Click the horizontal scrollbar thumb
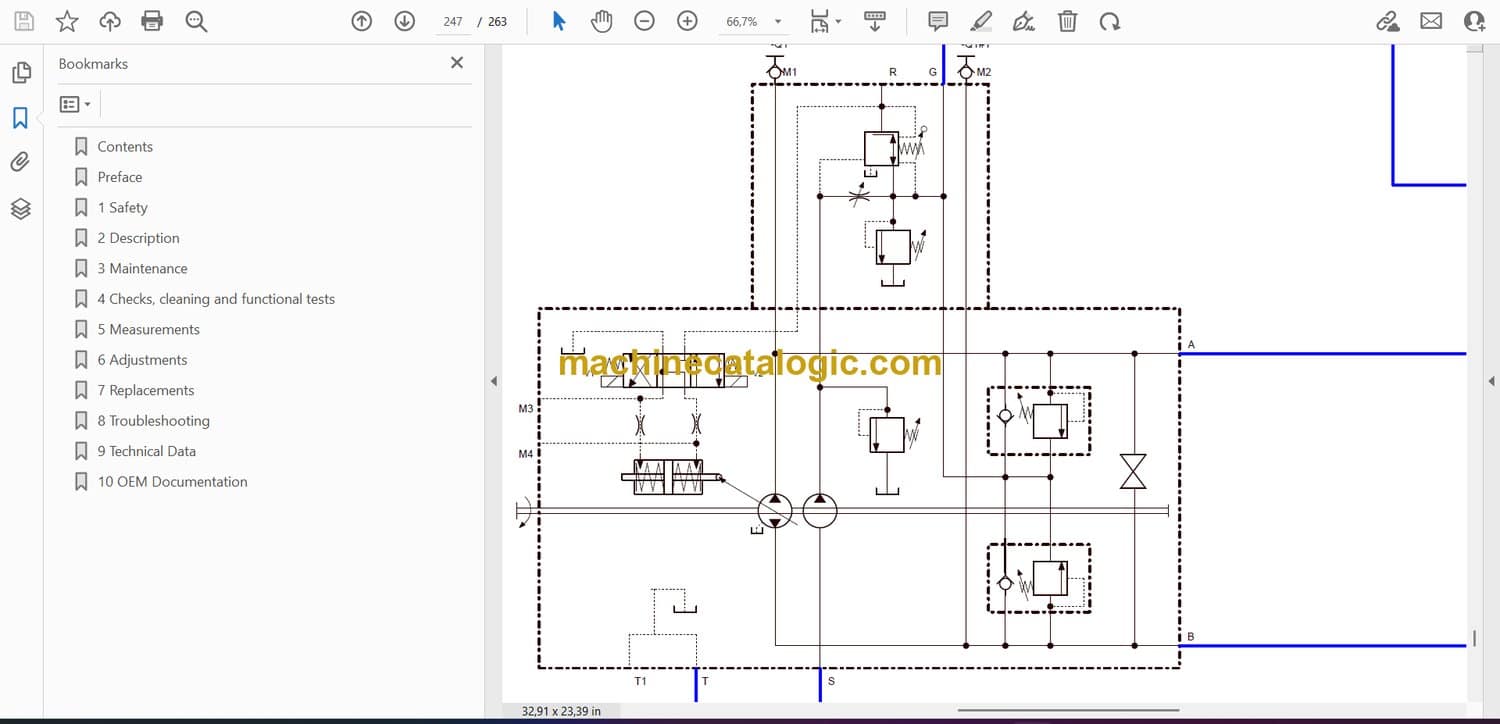 (x=1068, y=711)
